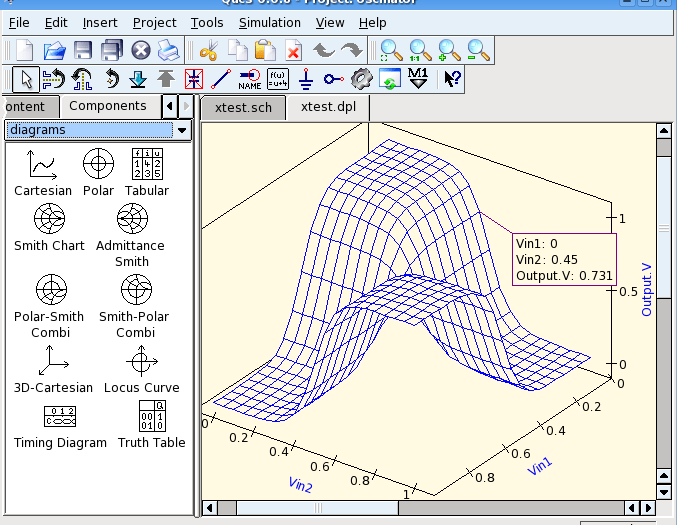
Task: Open the diagrams category dropdown
Action: (x=182, y=130)
